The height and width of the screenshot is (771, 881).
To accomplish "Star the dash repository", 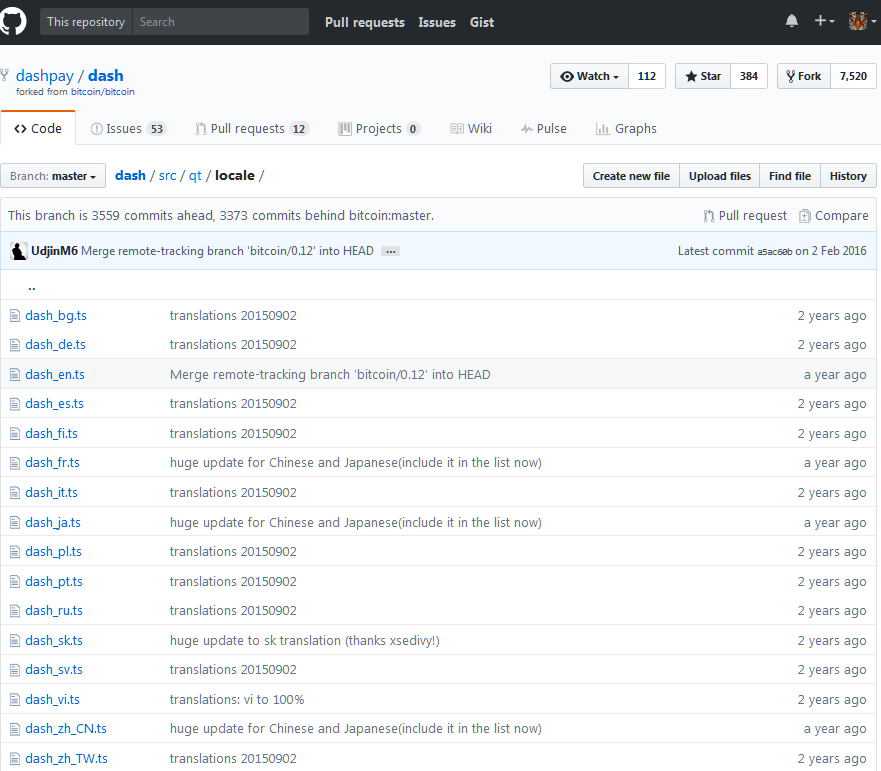I will pos(703,76).
